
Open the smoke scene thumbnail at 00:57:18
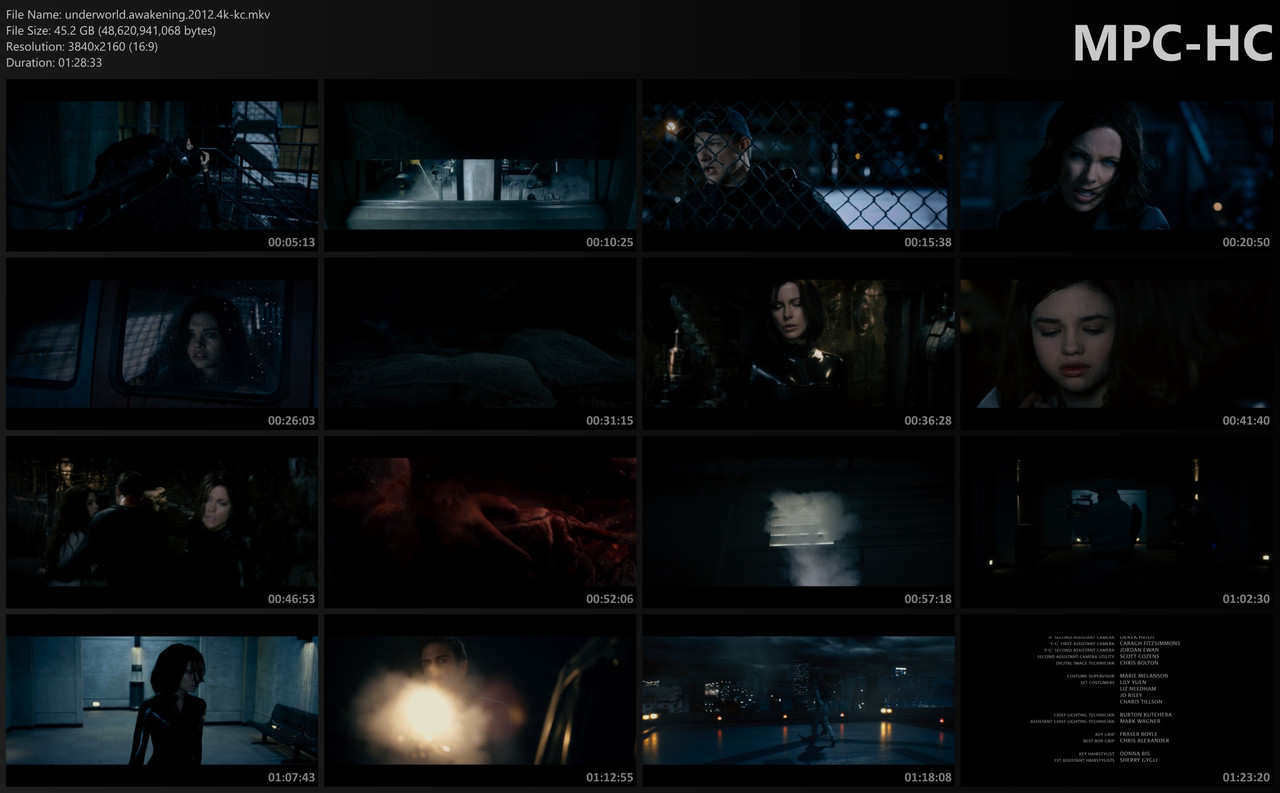pos(797,522)
